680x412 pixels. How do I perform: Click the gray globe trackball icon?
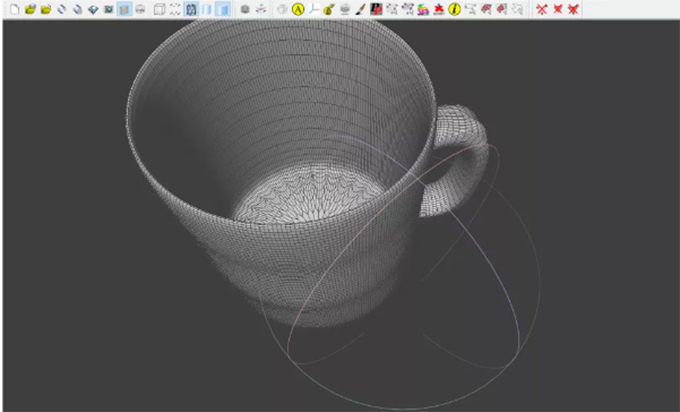click(x=282, y=9)
